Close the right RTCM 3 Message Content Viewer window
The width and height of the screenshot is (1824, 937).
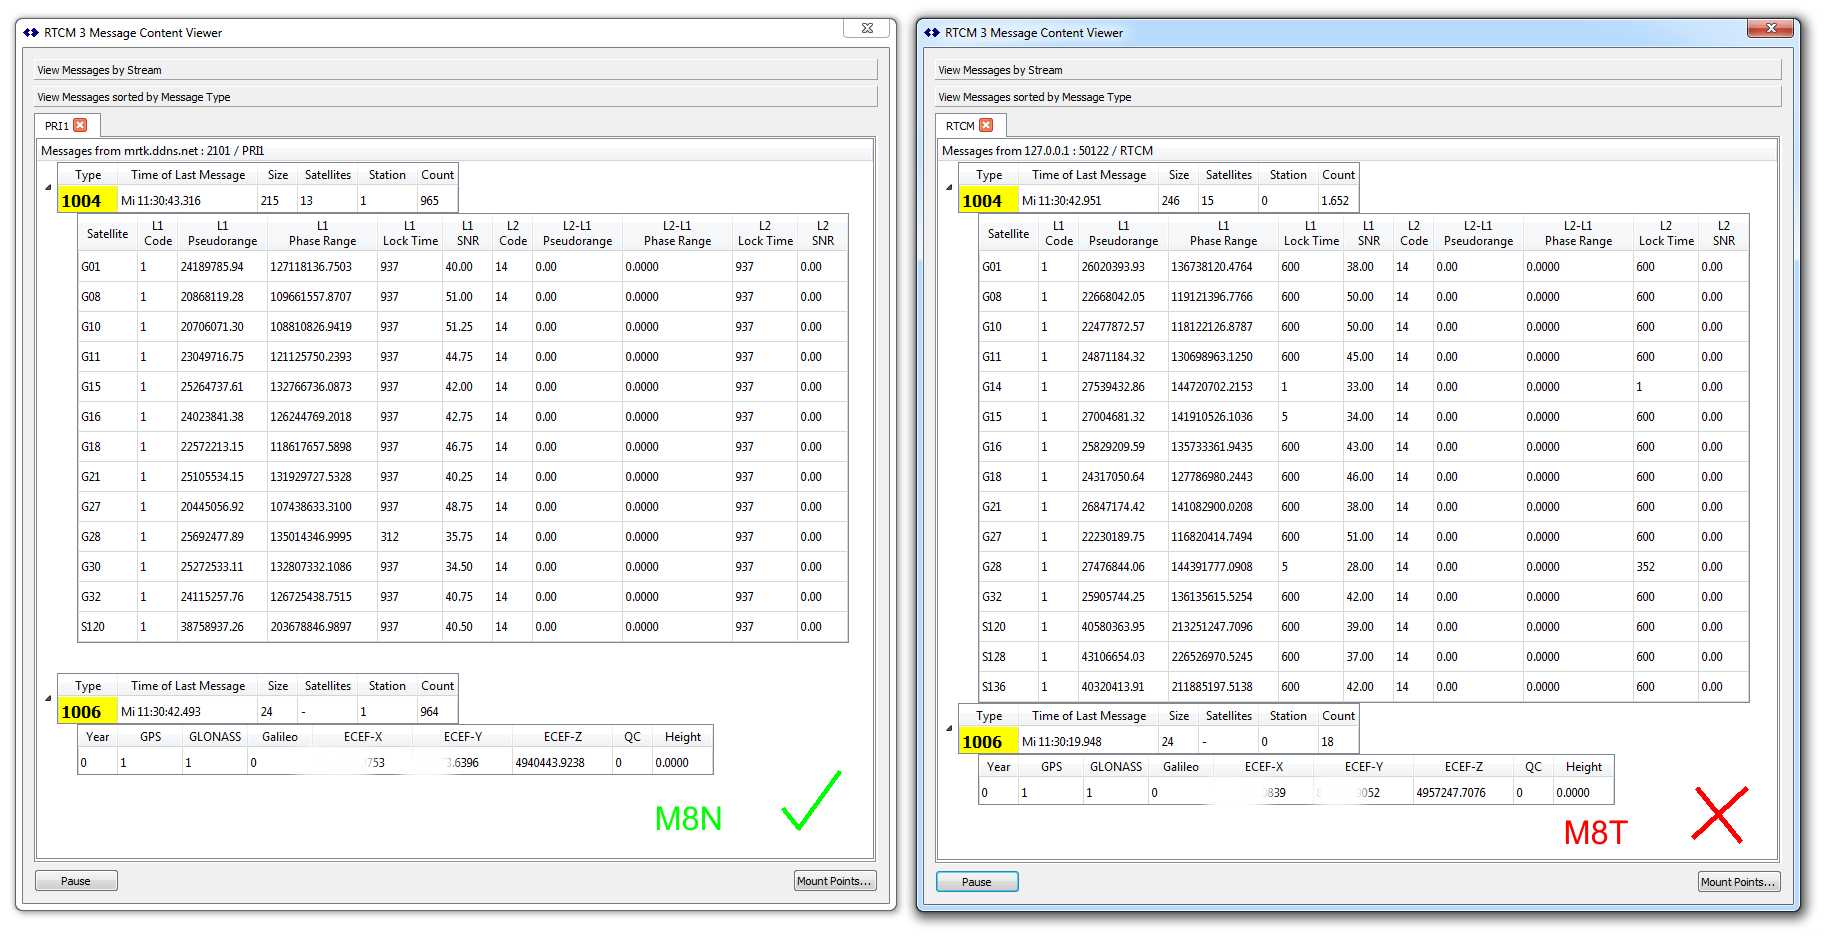pos(1770,28)
